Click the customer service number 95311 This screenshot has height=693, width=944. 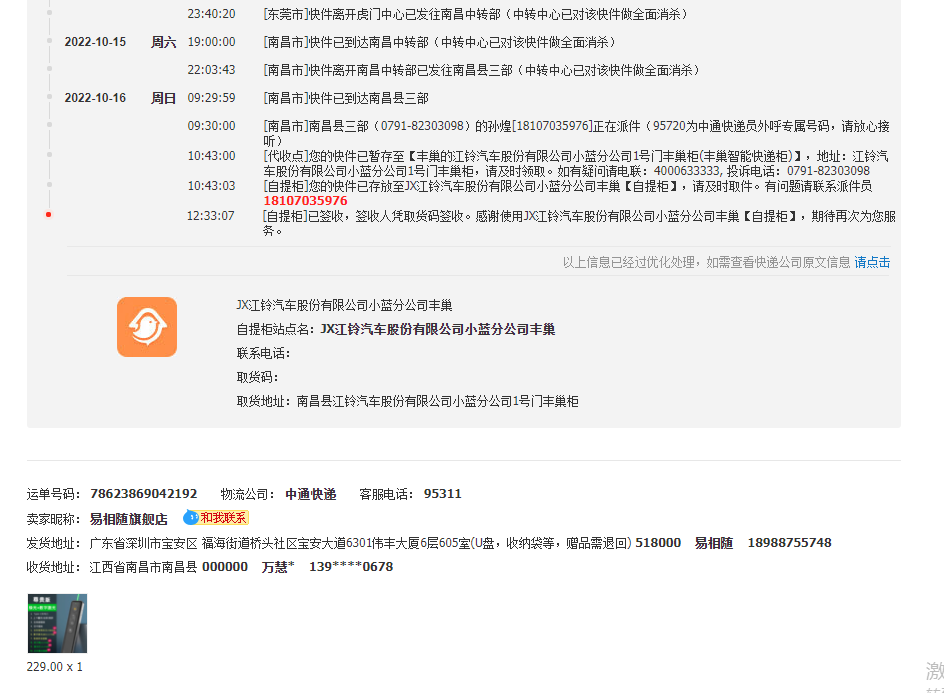[442, 494]
